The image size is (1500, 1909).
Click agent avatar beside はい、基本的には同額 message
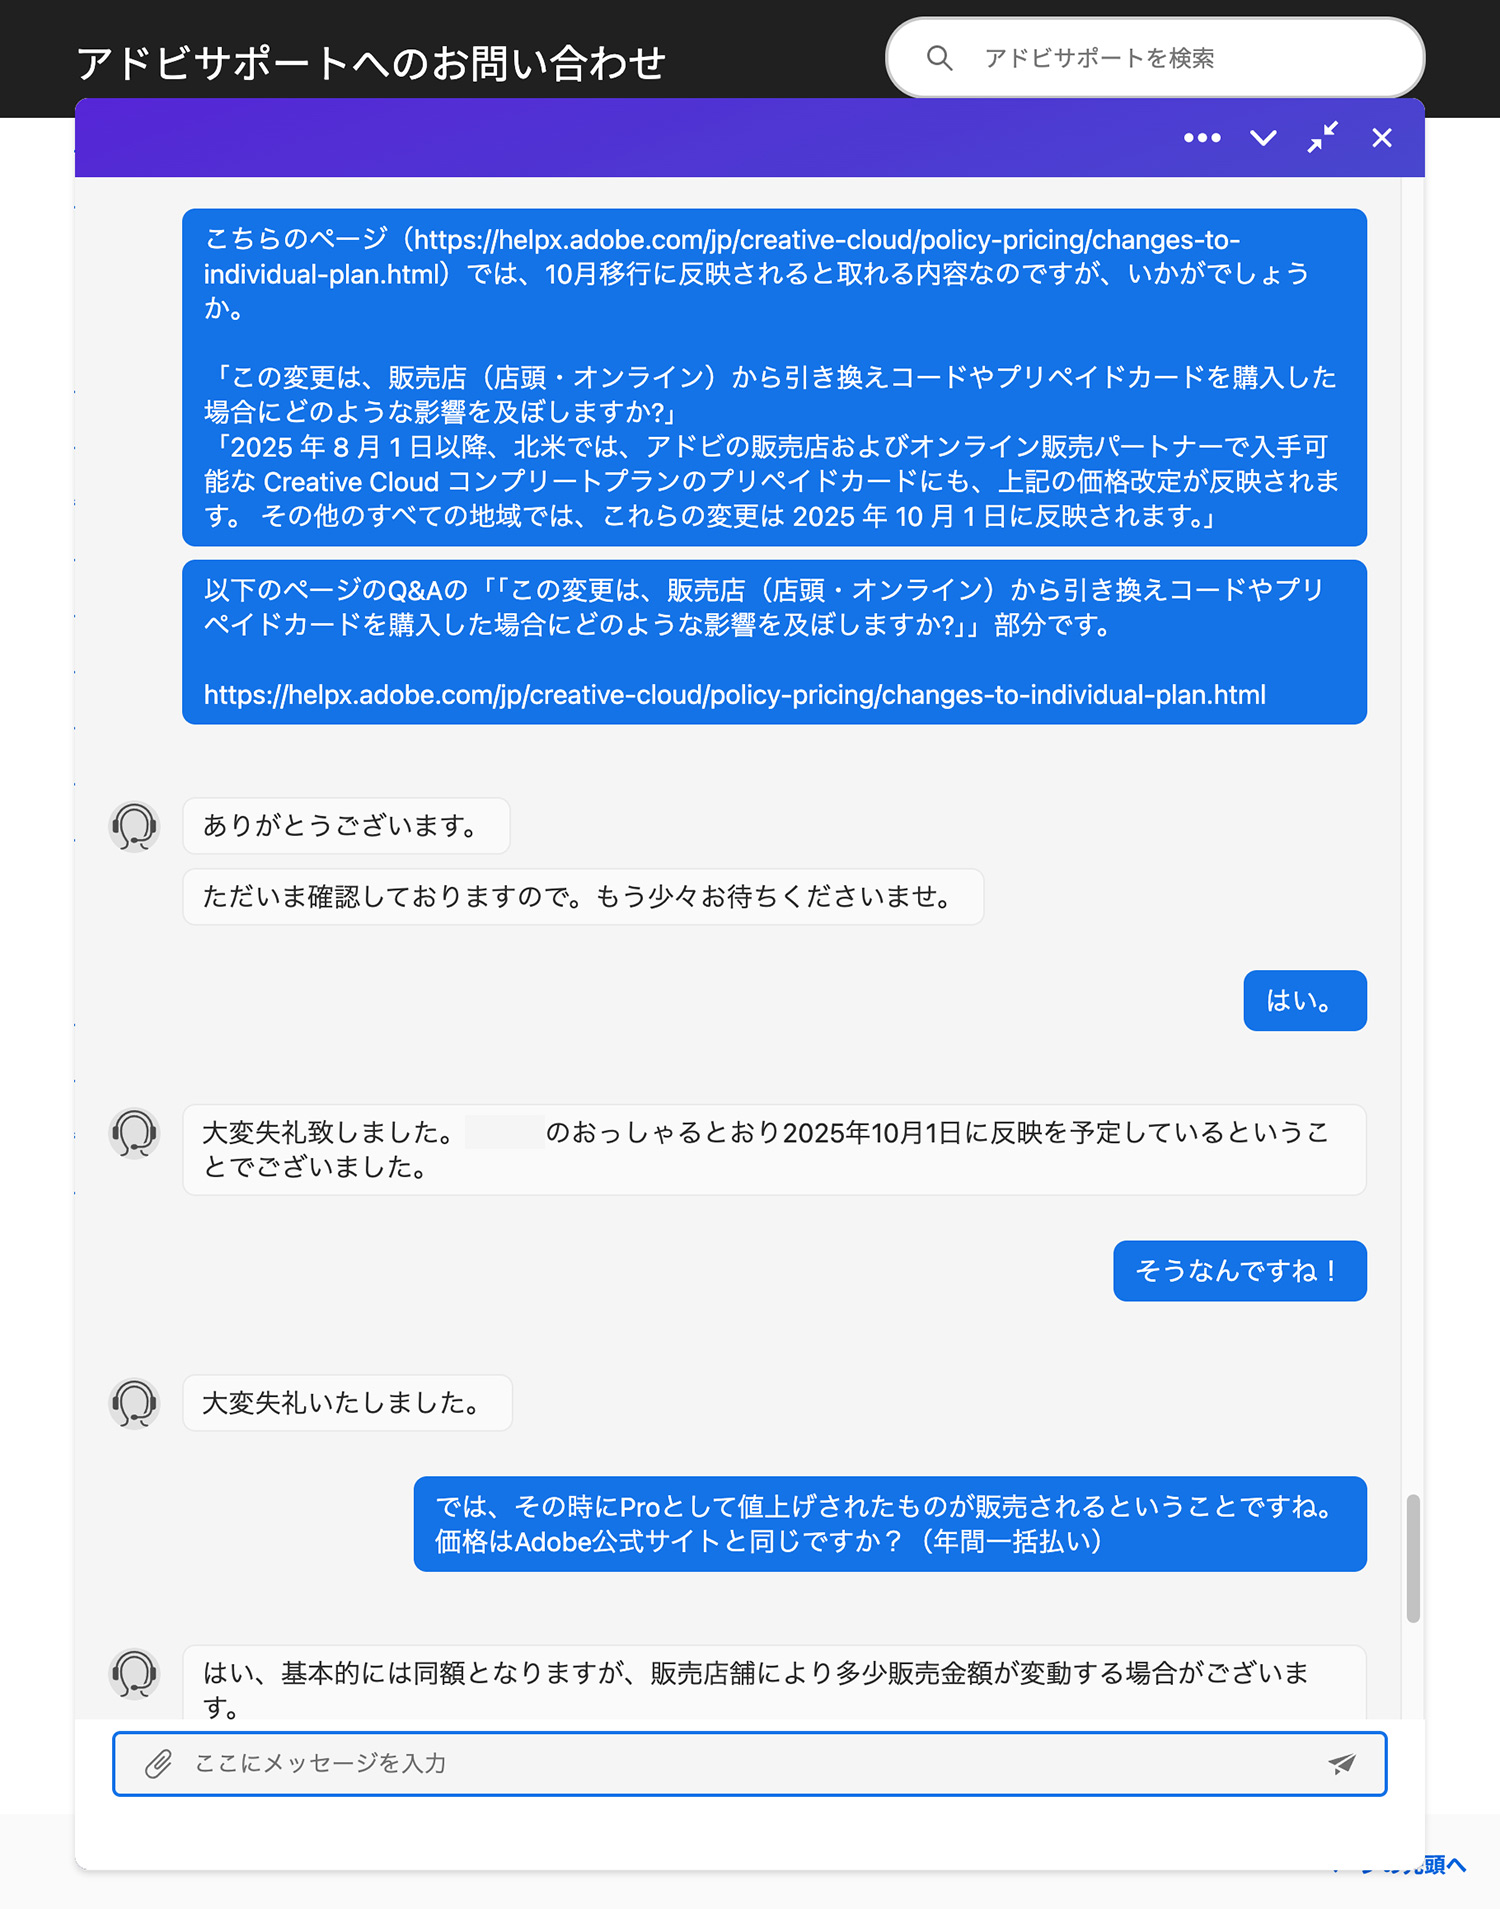[x=134, y=1673]
